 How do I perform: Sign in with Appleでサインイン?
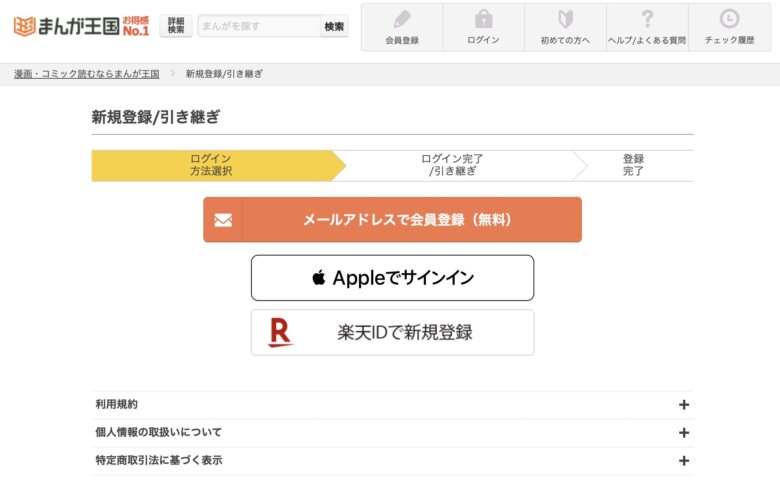point(392,278)
